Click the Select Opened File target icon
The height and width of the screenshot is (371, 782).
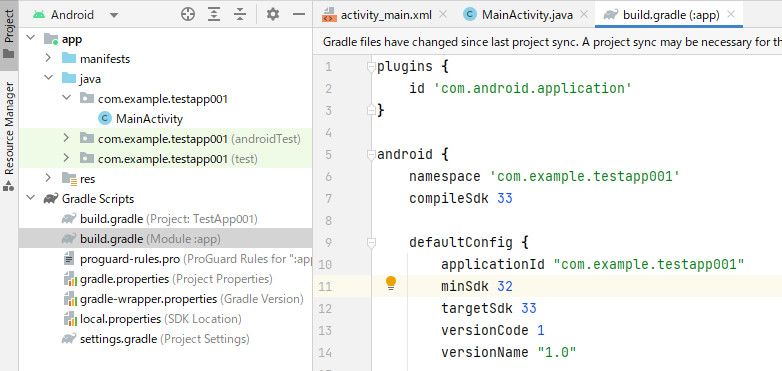[x=188, y=14]
